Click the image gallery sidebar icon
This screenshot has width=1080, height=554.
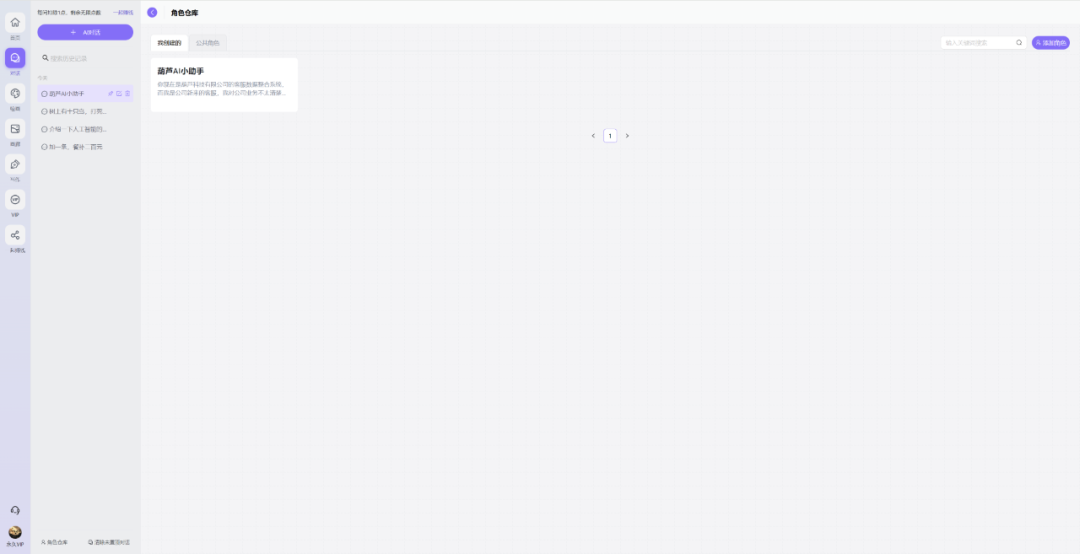15,129
